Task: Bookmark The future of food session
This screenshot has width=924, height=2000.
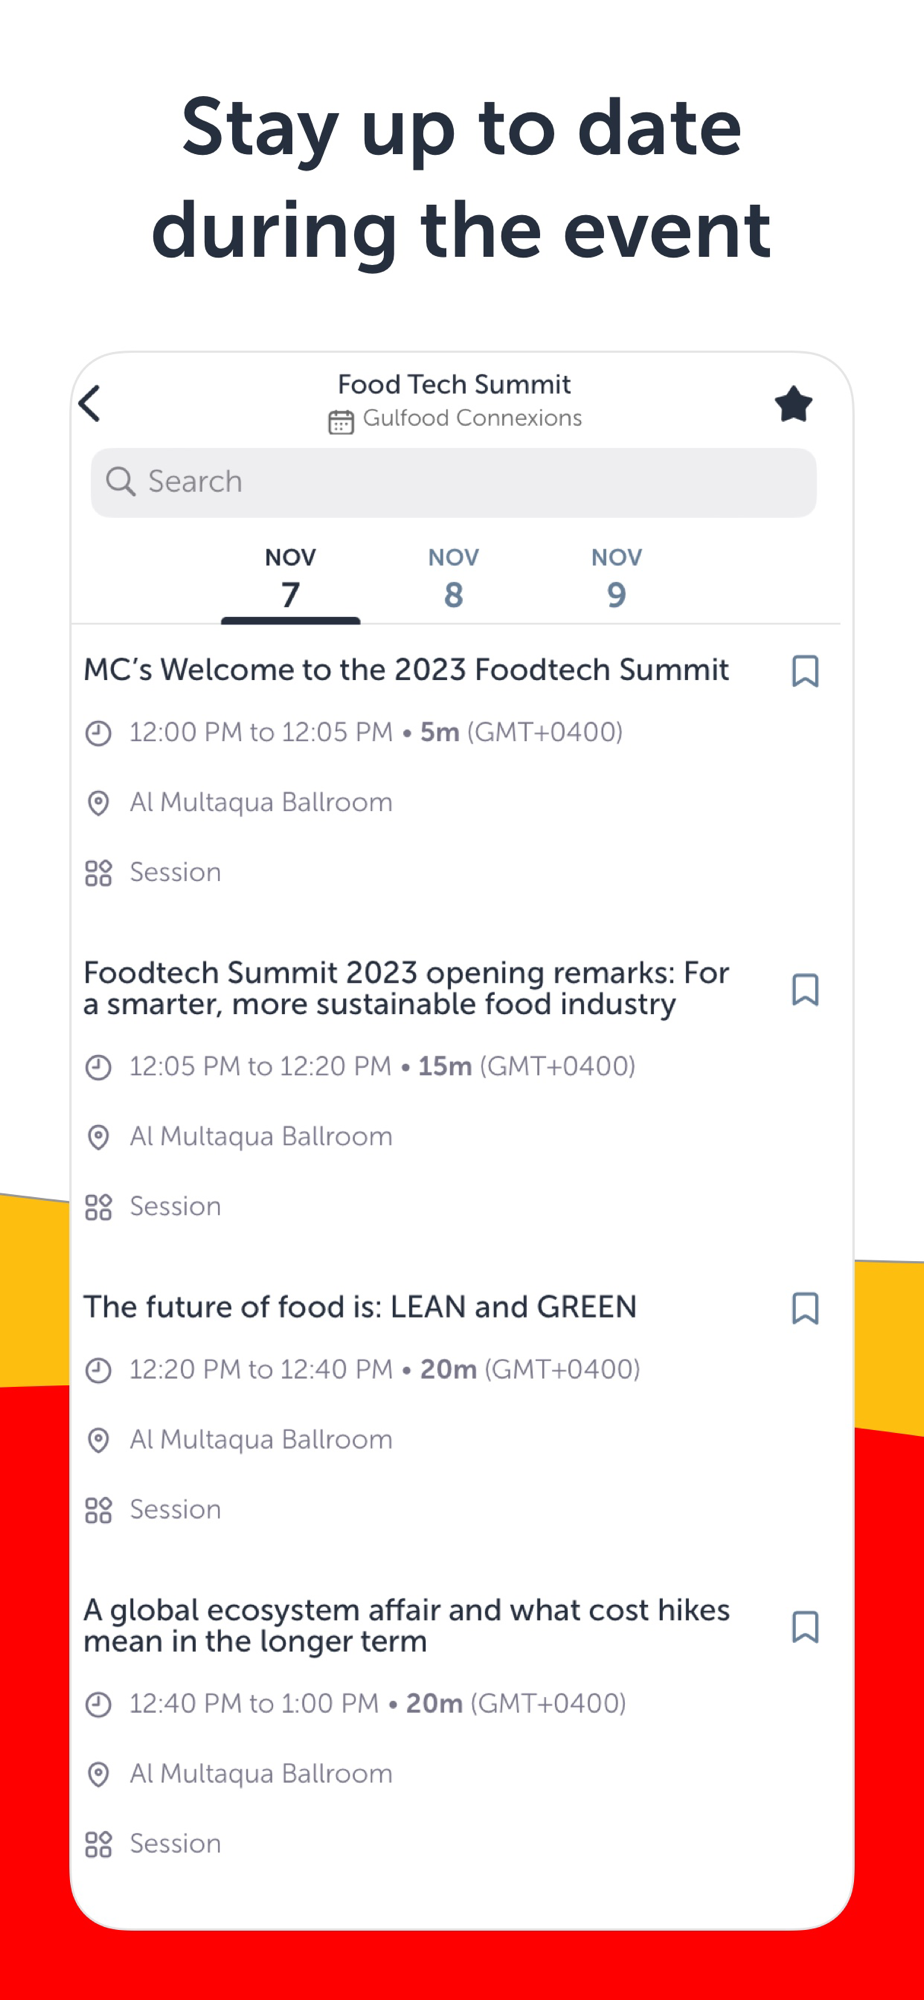Action: (x=805, y=1308)
